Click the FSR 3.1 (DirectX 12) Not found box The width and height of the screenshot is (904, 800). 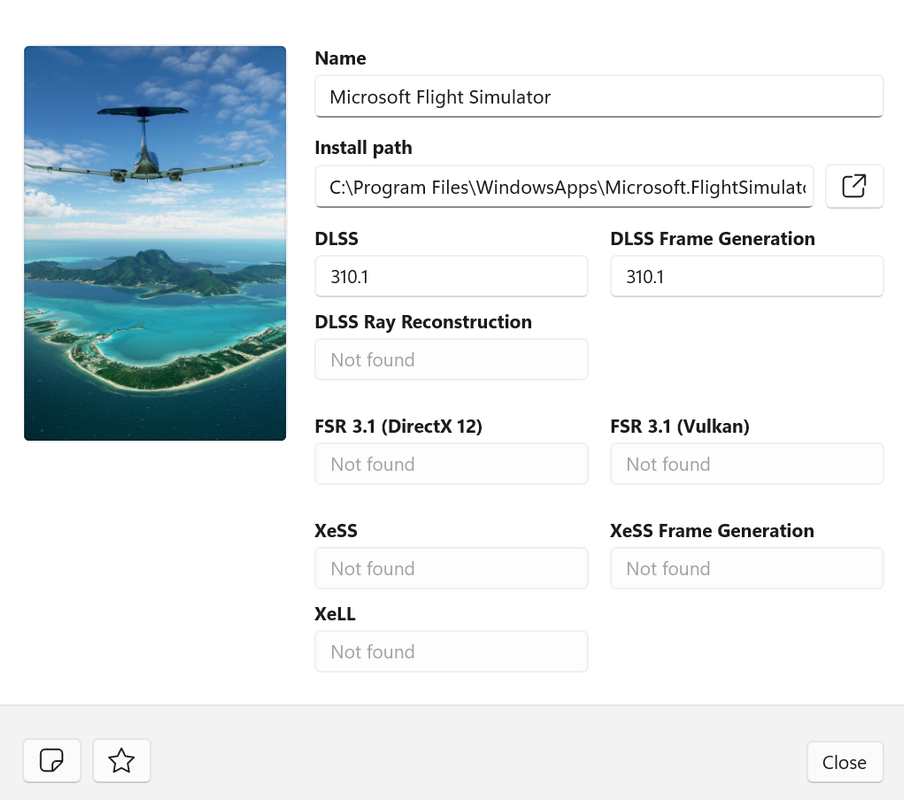tap(451, 463)
